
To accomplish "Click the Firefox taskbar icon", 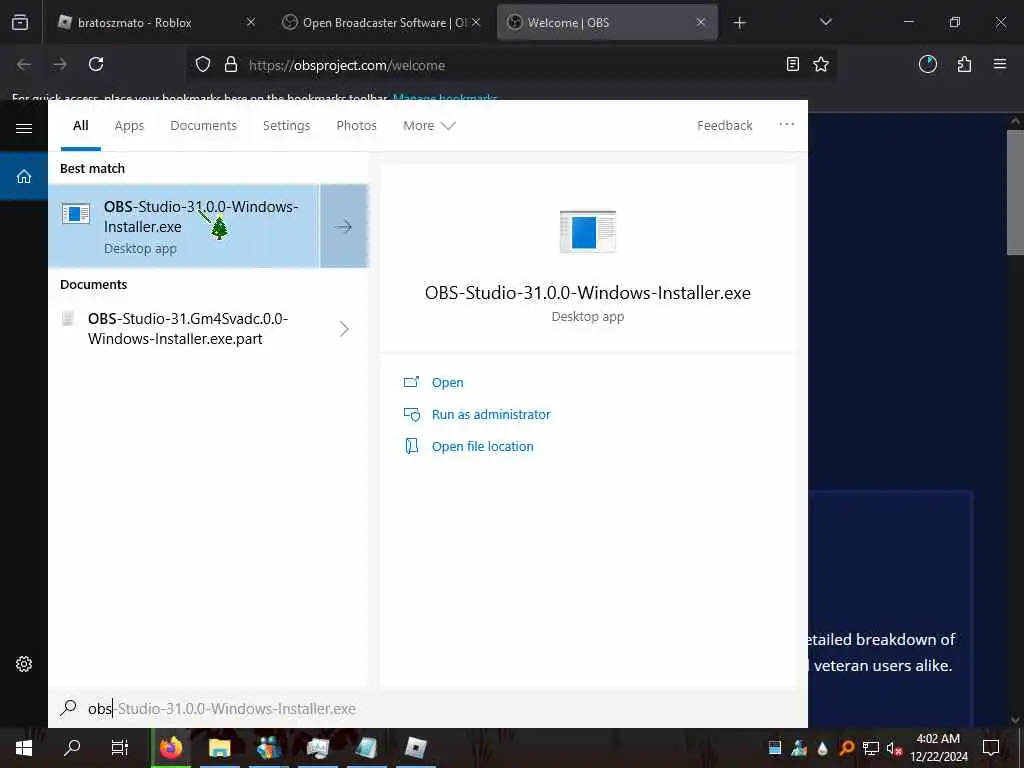I will coord(171,748).
